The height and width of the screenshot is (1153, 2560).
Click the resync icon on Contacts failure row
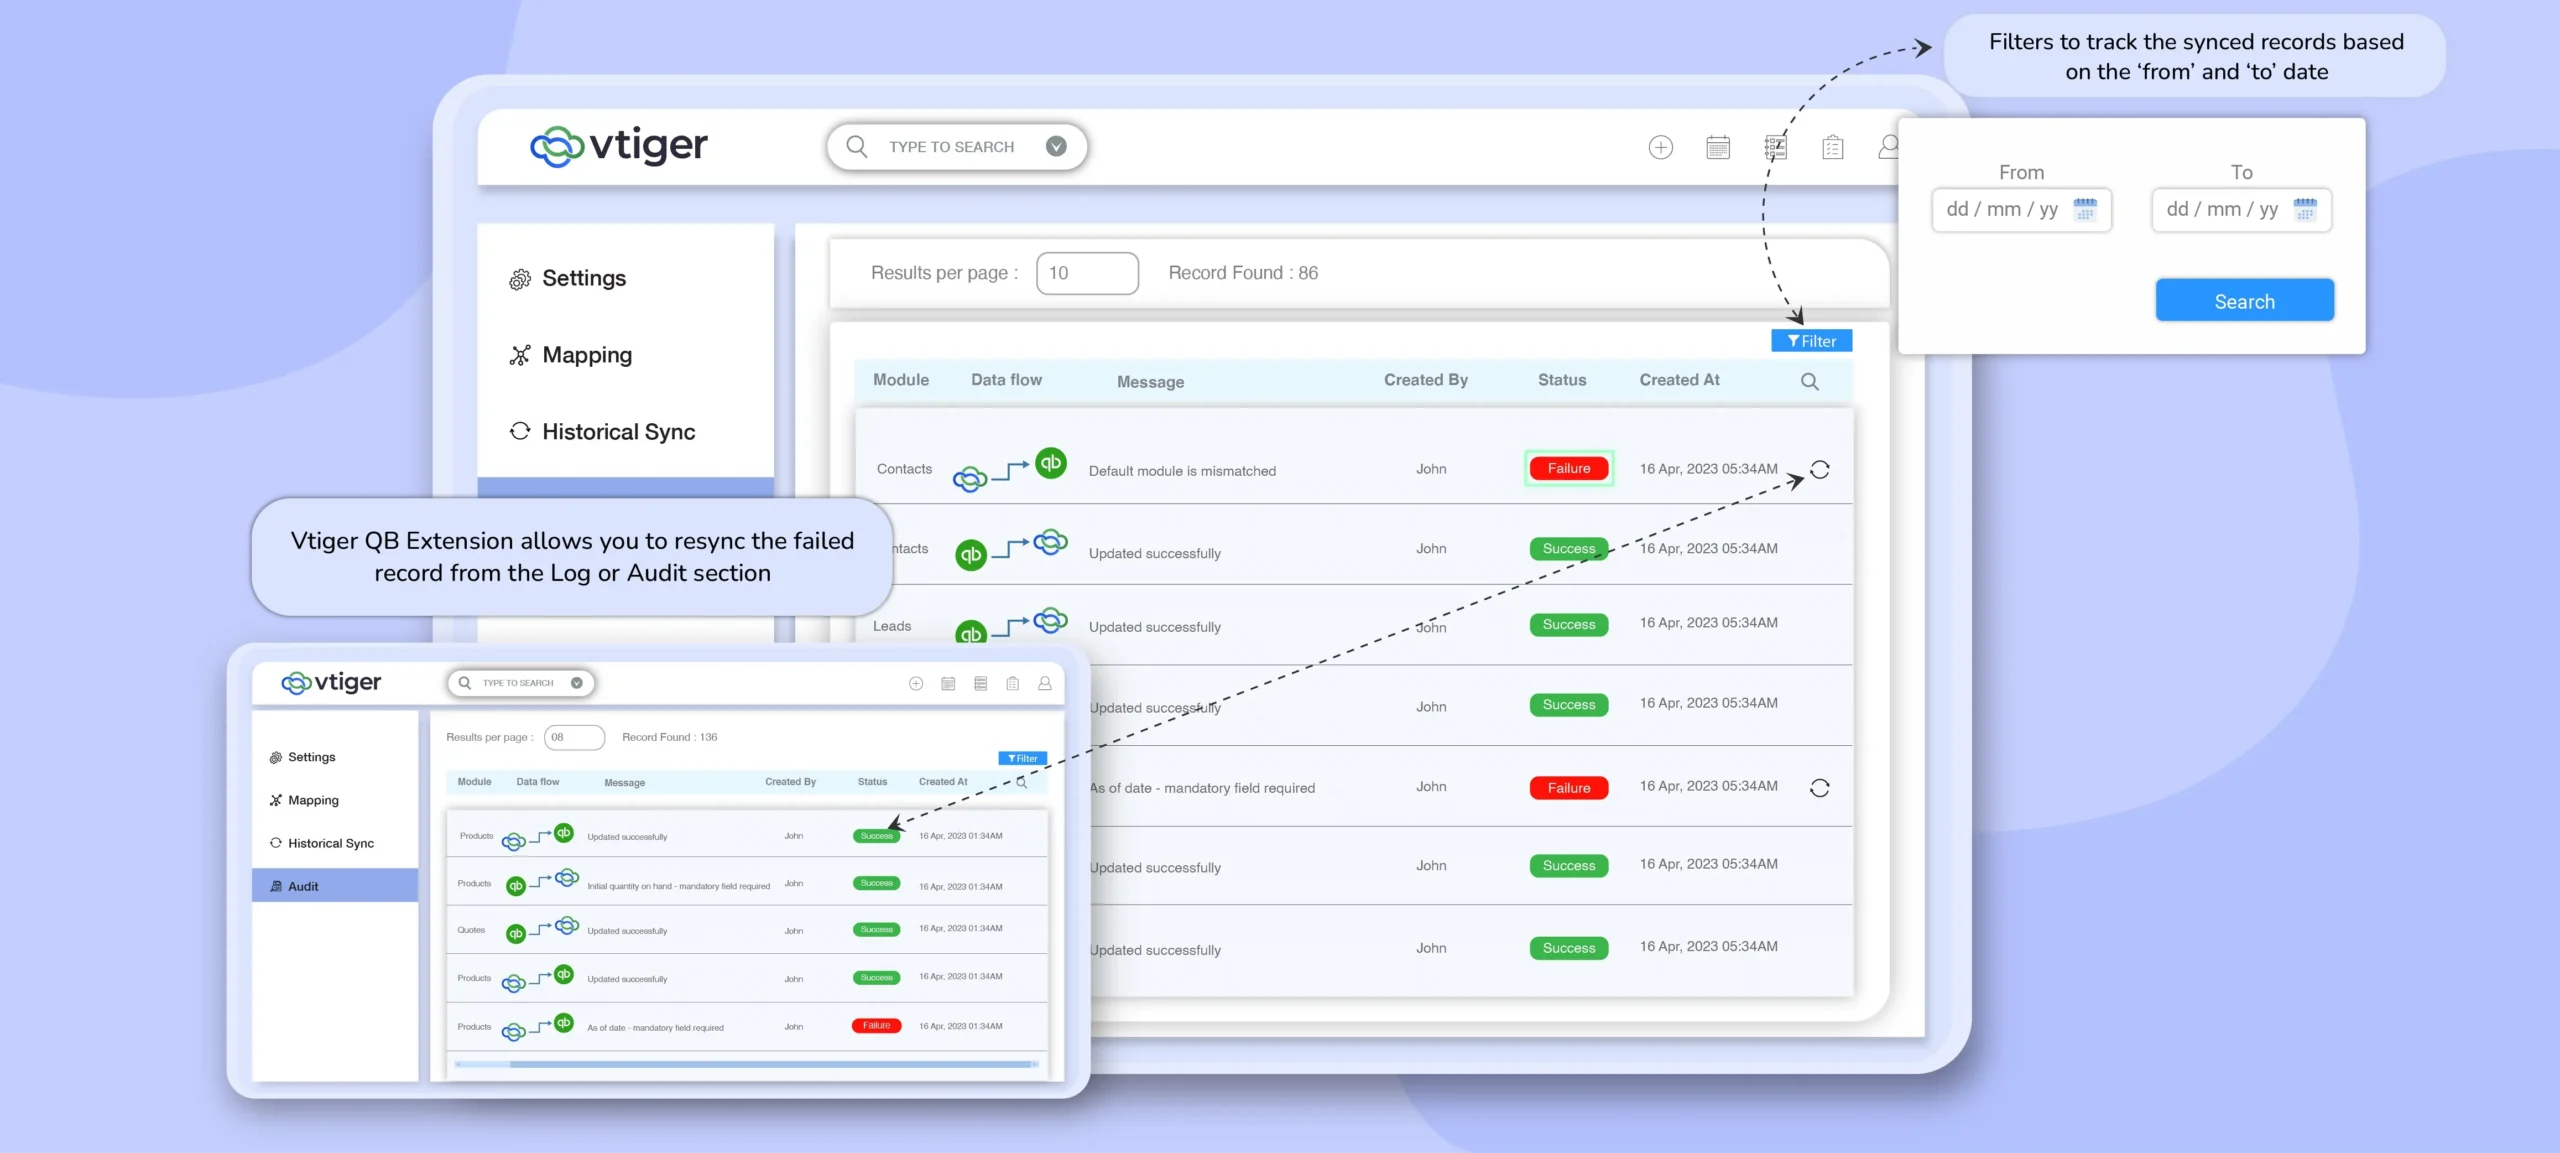pyautogui.click(x=1819, y=469)
